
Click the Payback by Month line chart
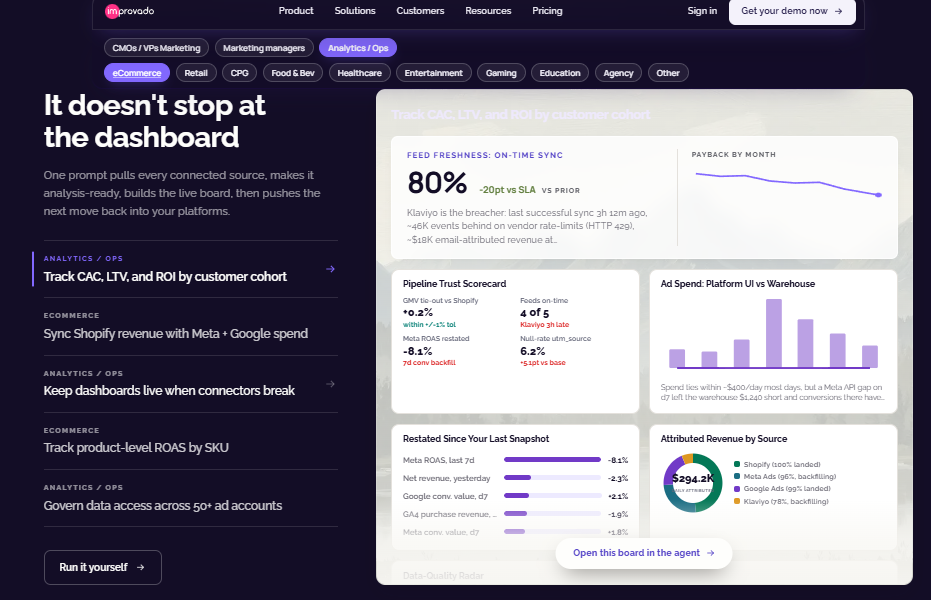(x=788, y=183)
